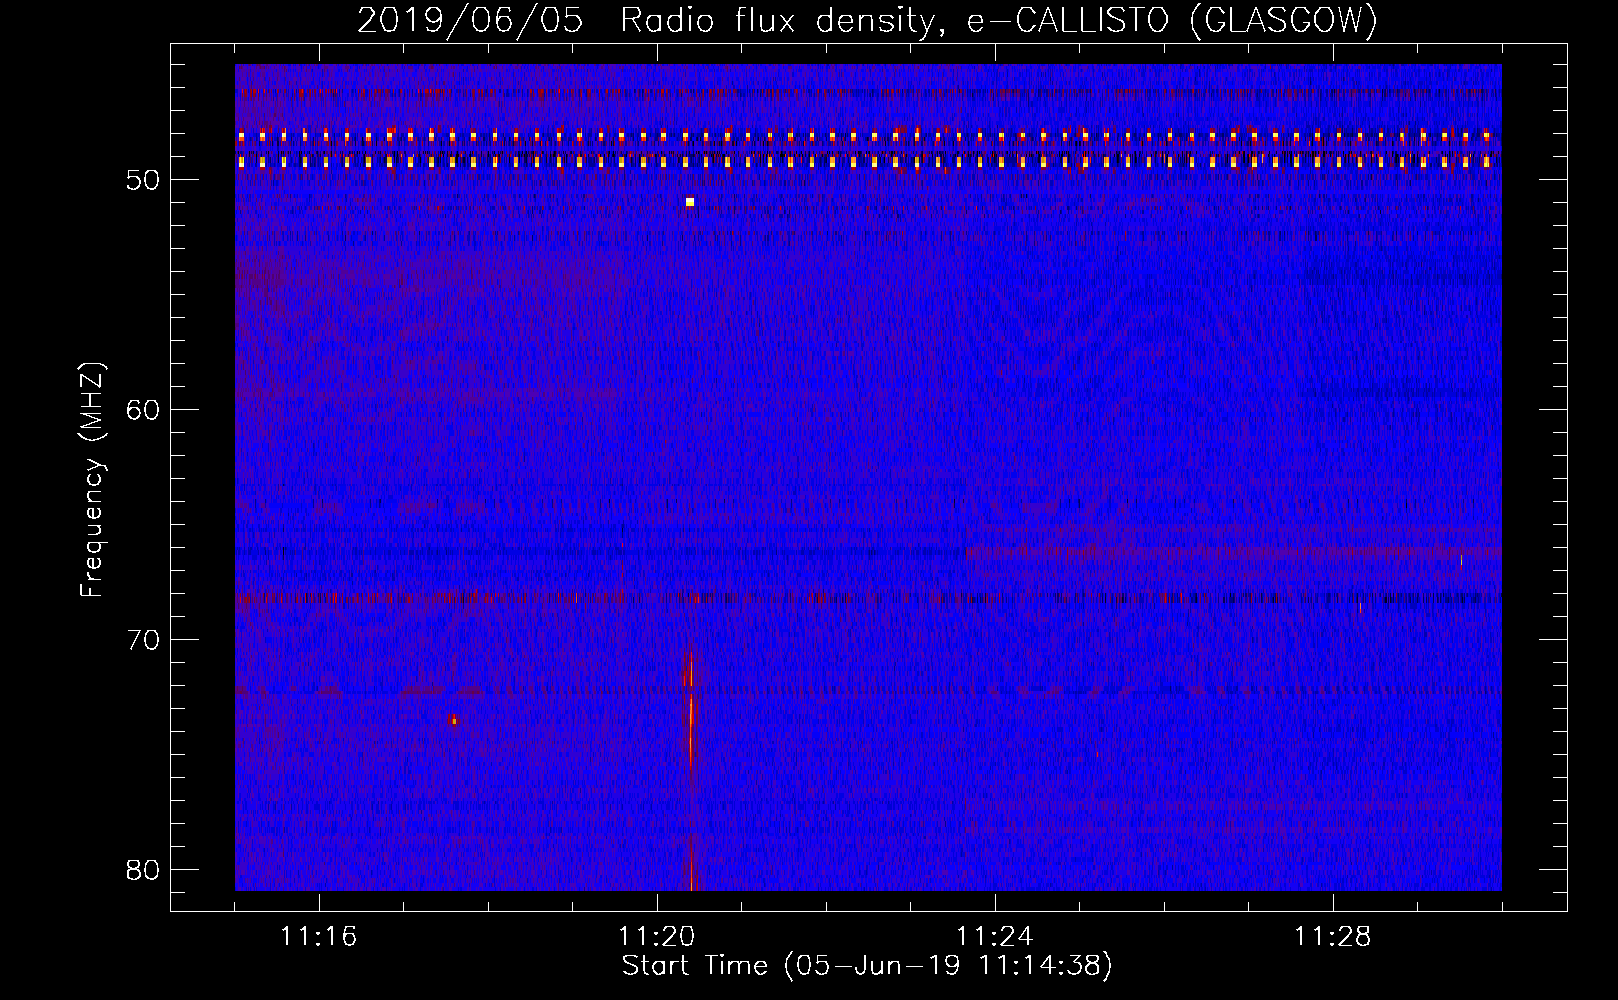Click the 50 MHz frequency tick label

pyautogui.click(x=143, y=180)
